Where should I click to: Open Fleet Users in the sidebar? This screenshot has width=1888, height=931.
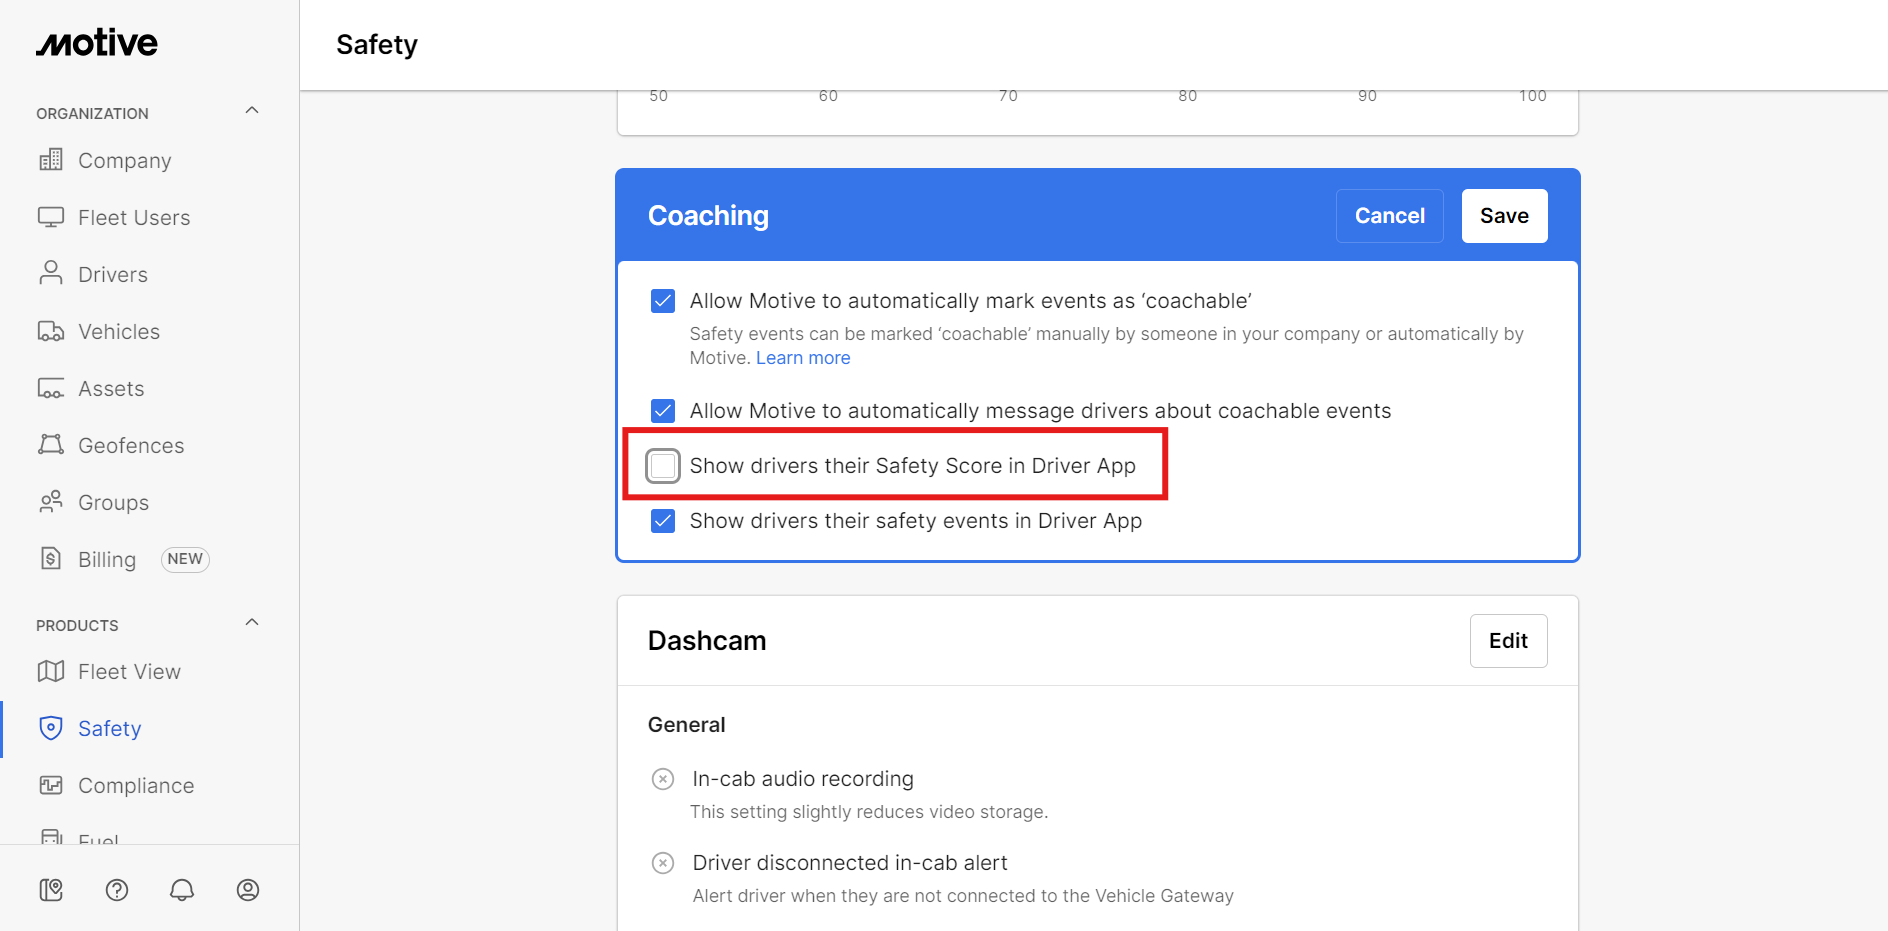[x=134, y=218]
